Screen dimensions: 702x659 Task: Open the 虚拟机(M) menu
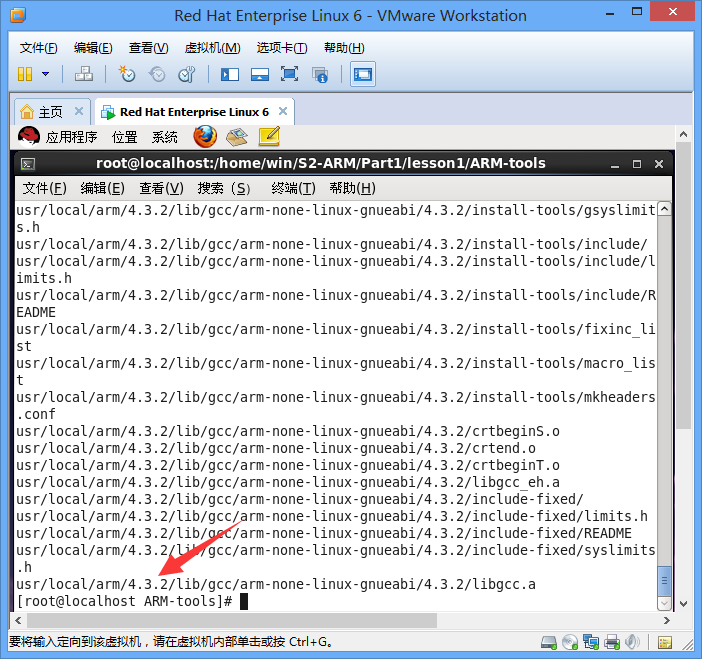pyautogui.click(x=212, y=48)
